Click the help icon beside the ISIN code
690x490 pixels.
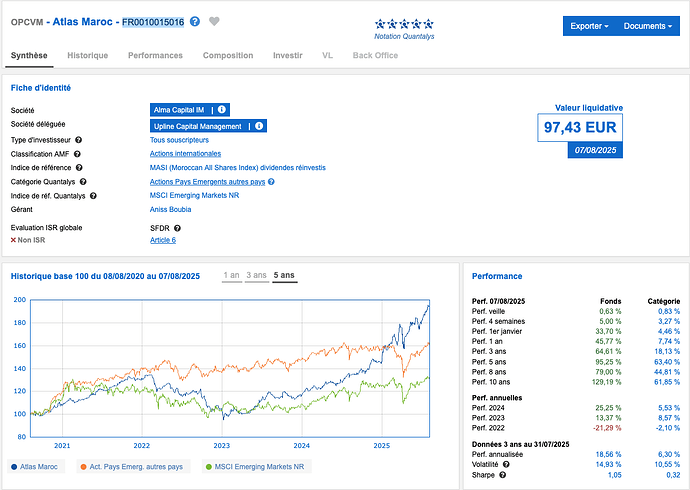click(195, 22)
